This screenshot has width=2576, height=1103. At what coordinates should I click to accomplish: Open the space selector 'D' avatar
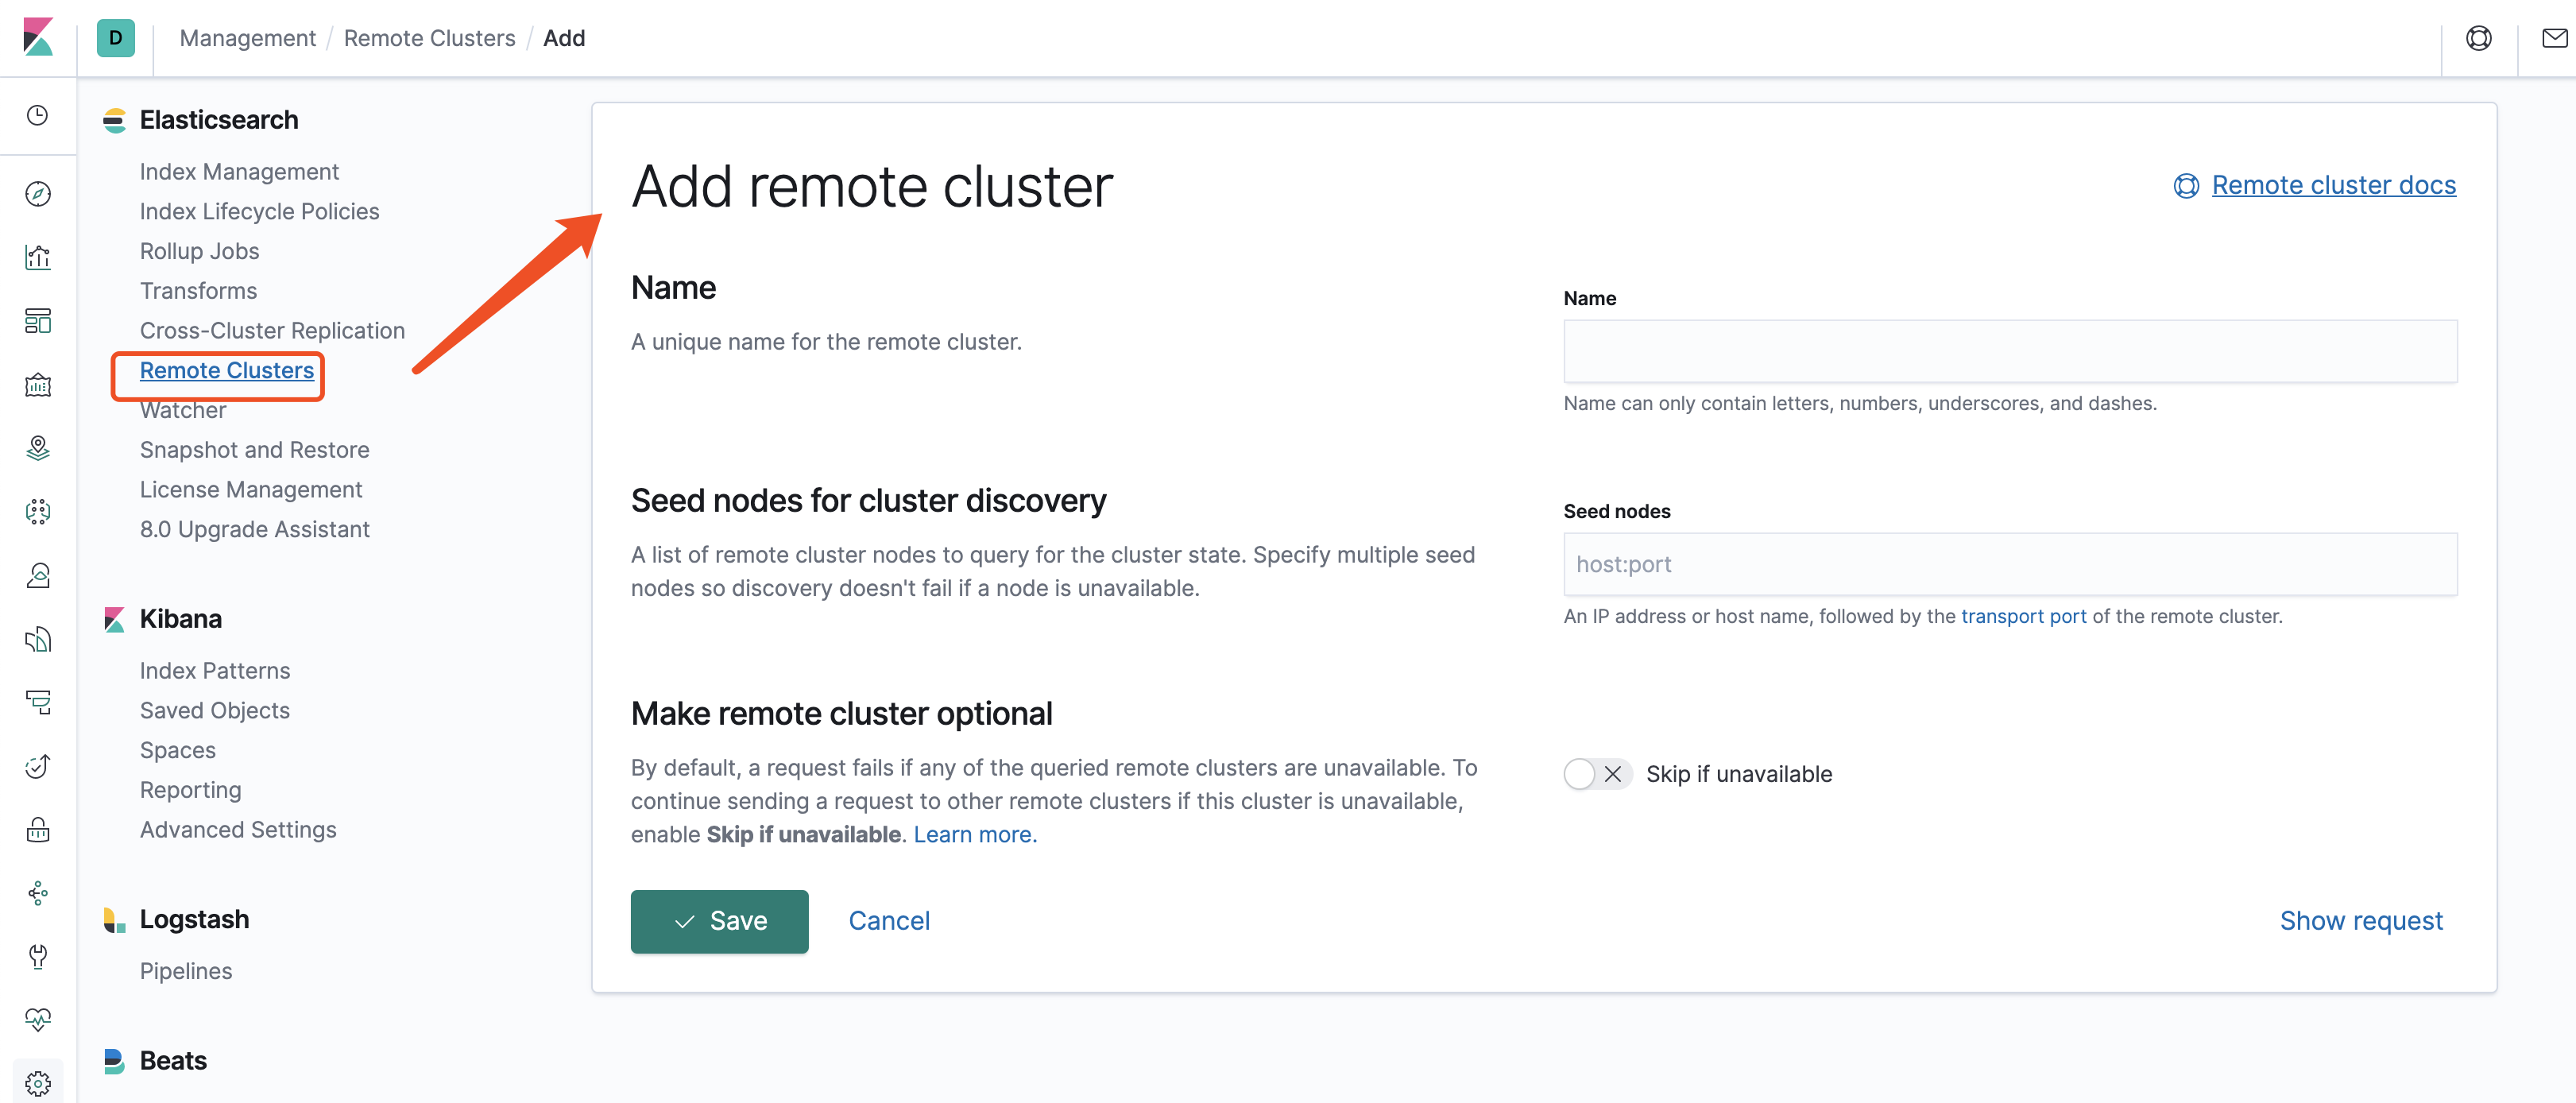click(116, 38)
